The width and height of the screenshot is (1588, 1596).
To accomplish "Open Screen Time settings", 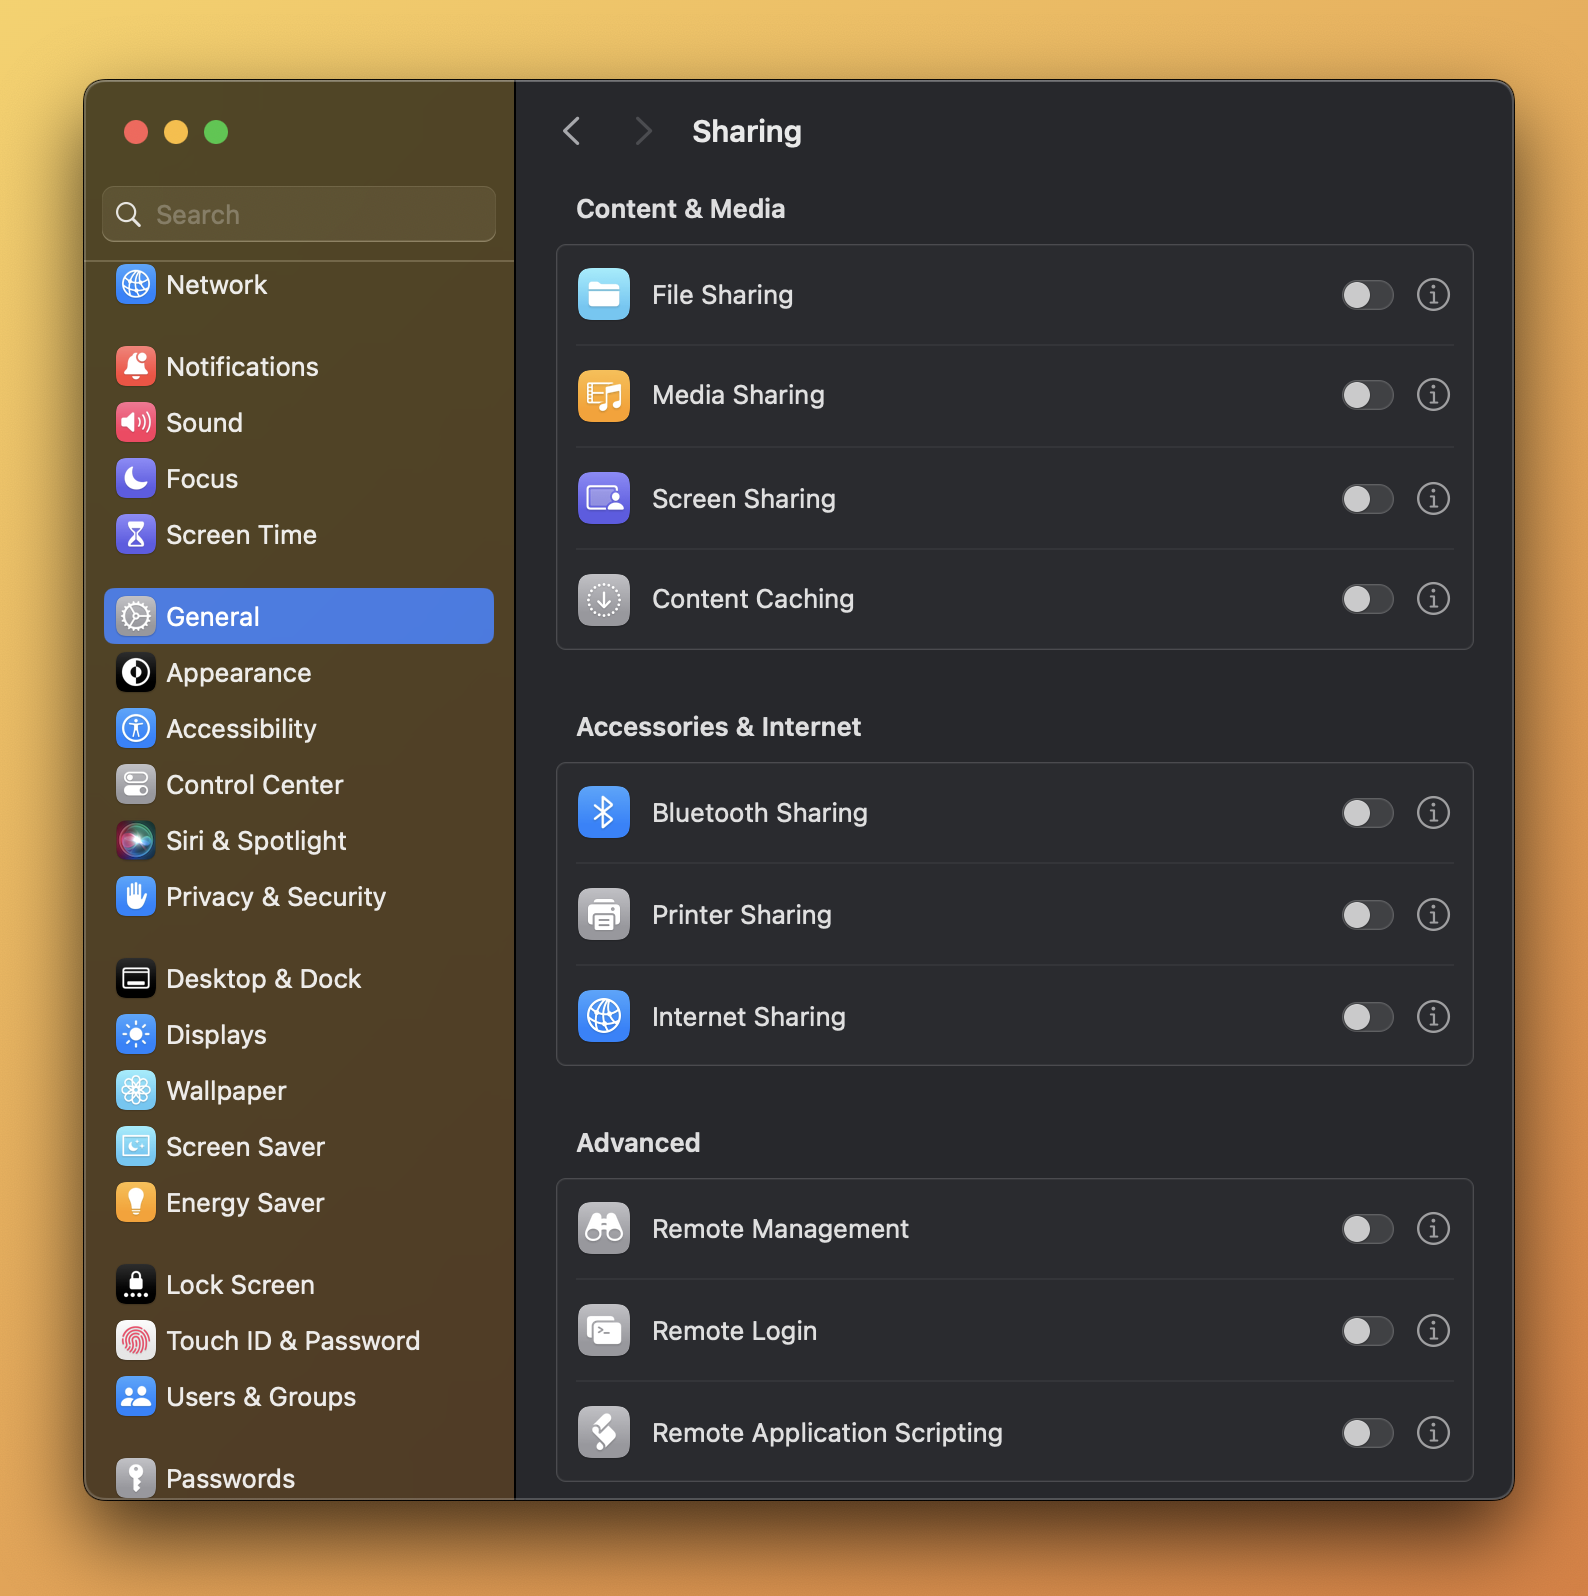I will pos(299,535).
